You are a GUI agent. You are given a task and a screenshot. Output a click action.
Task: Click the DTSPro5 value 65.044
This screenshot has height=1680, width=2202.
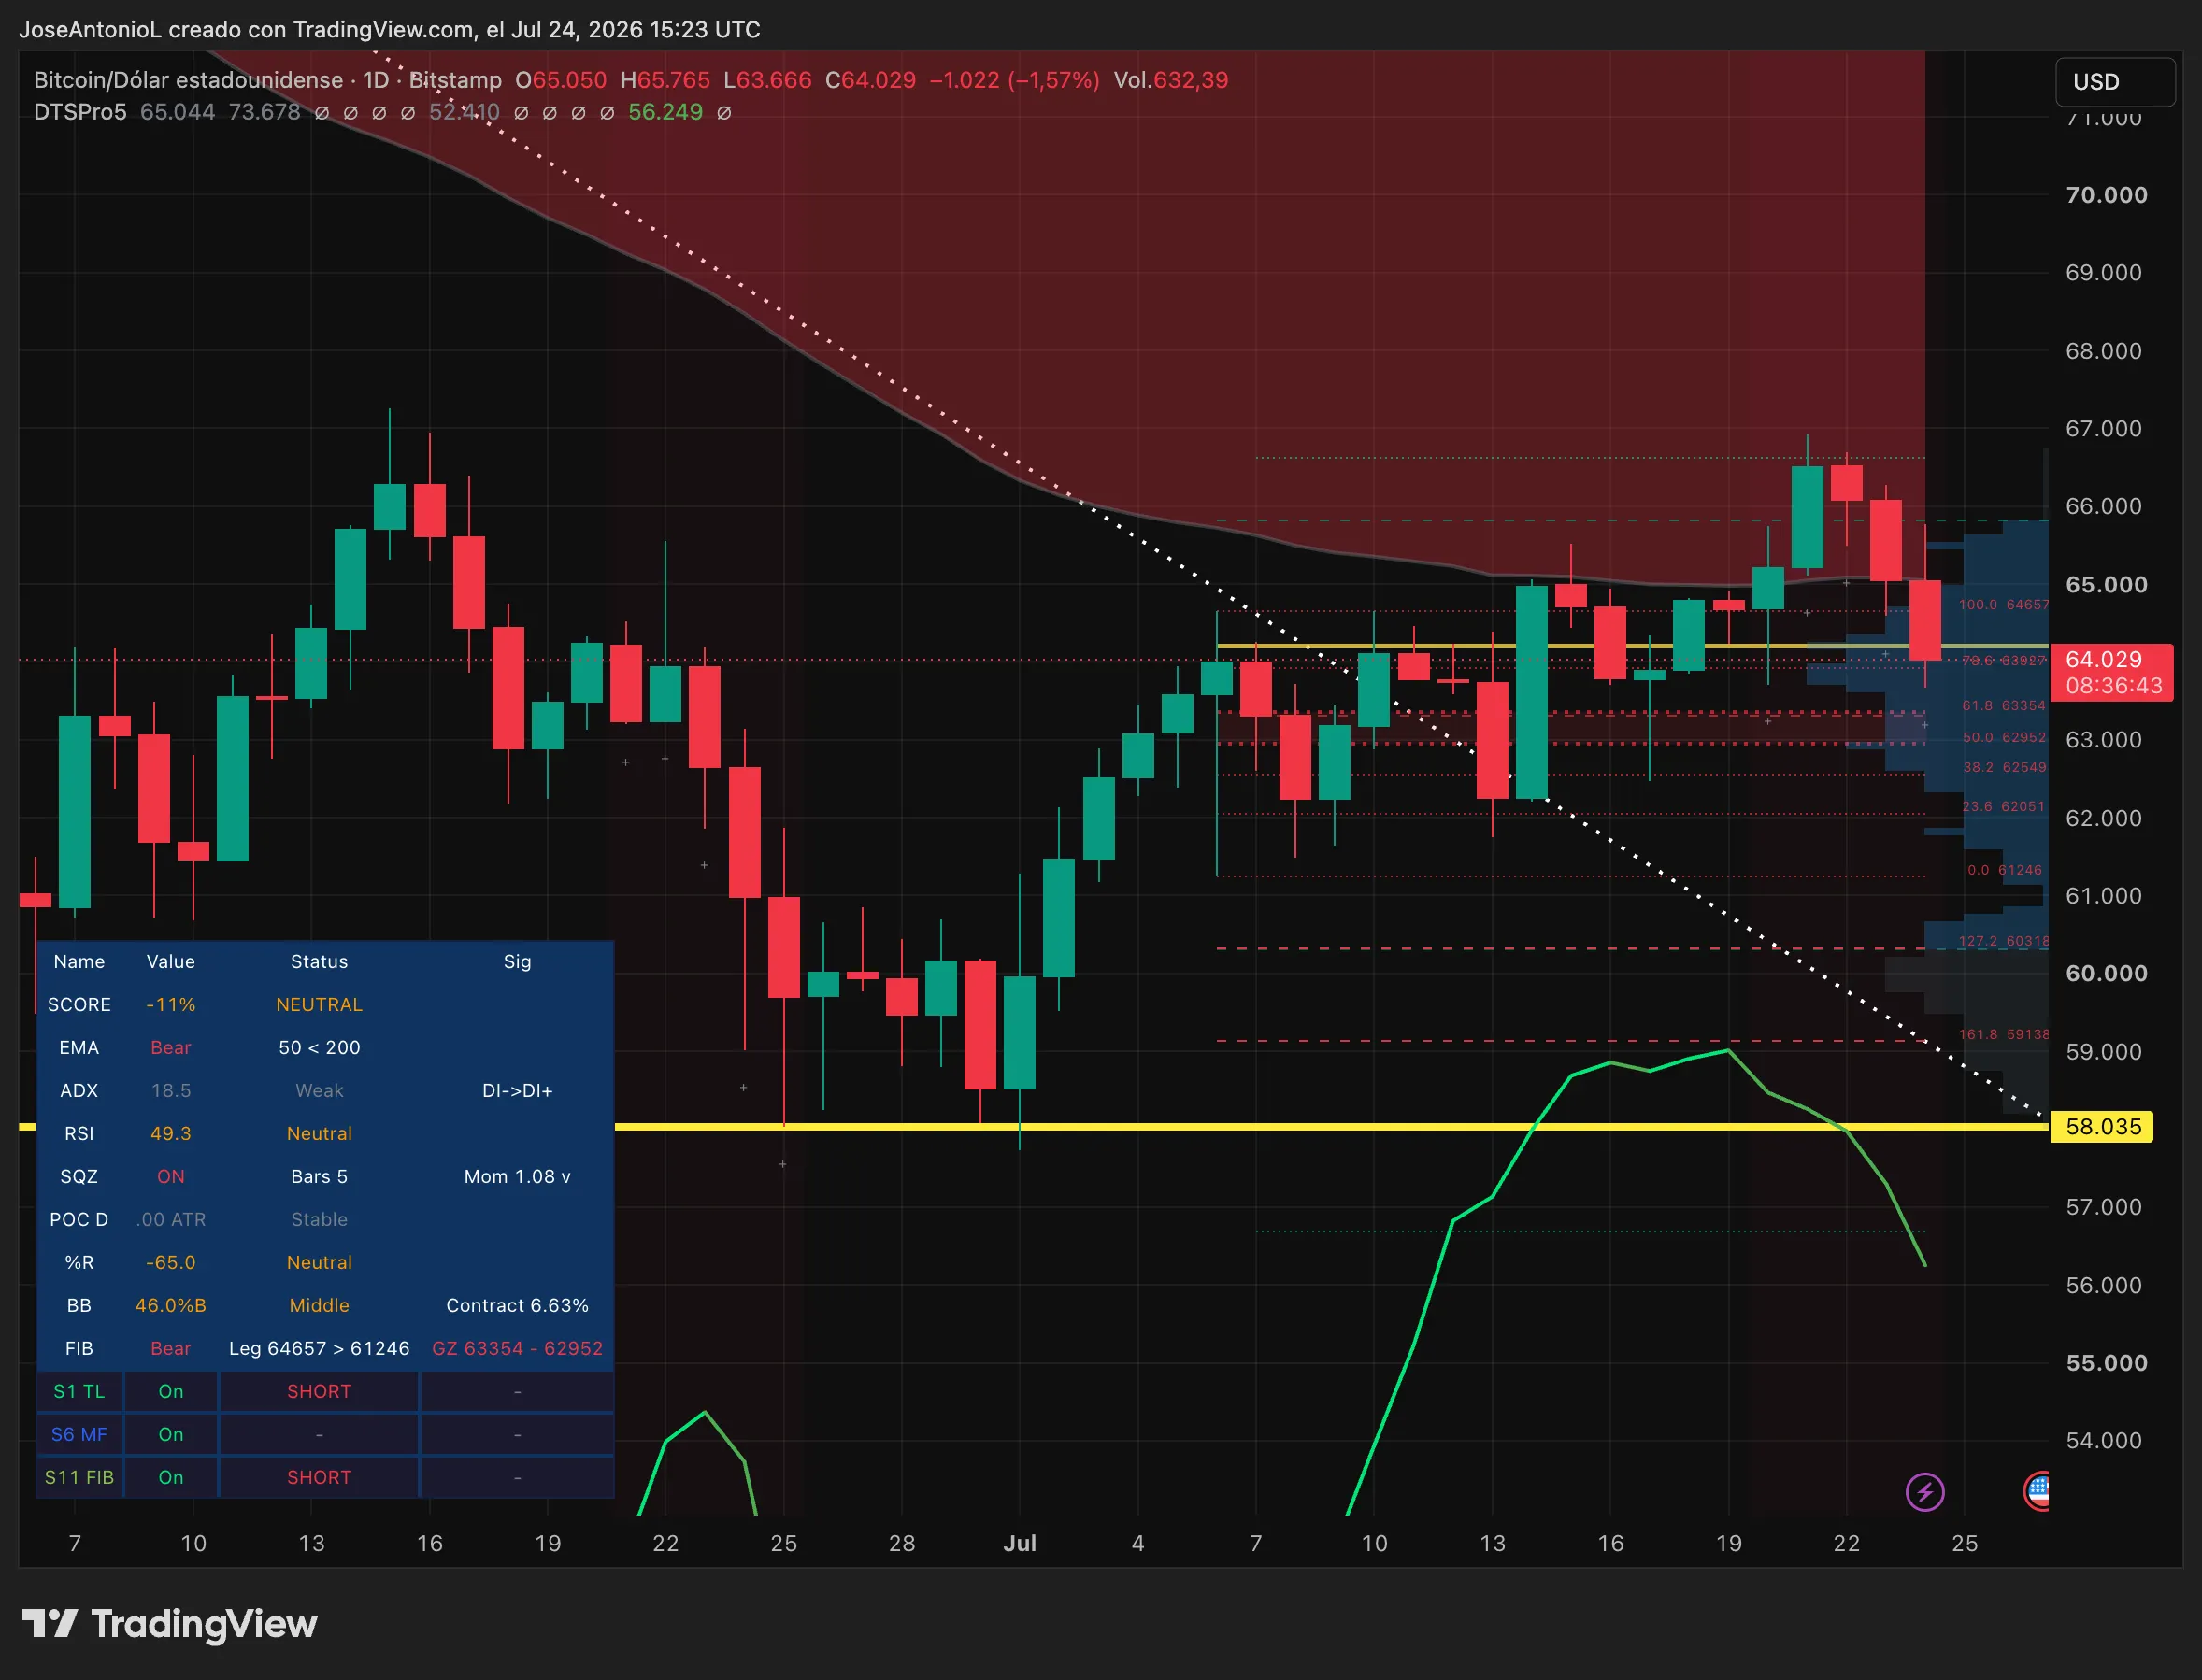(x=177, y=112)
